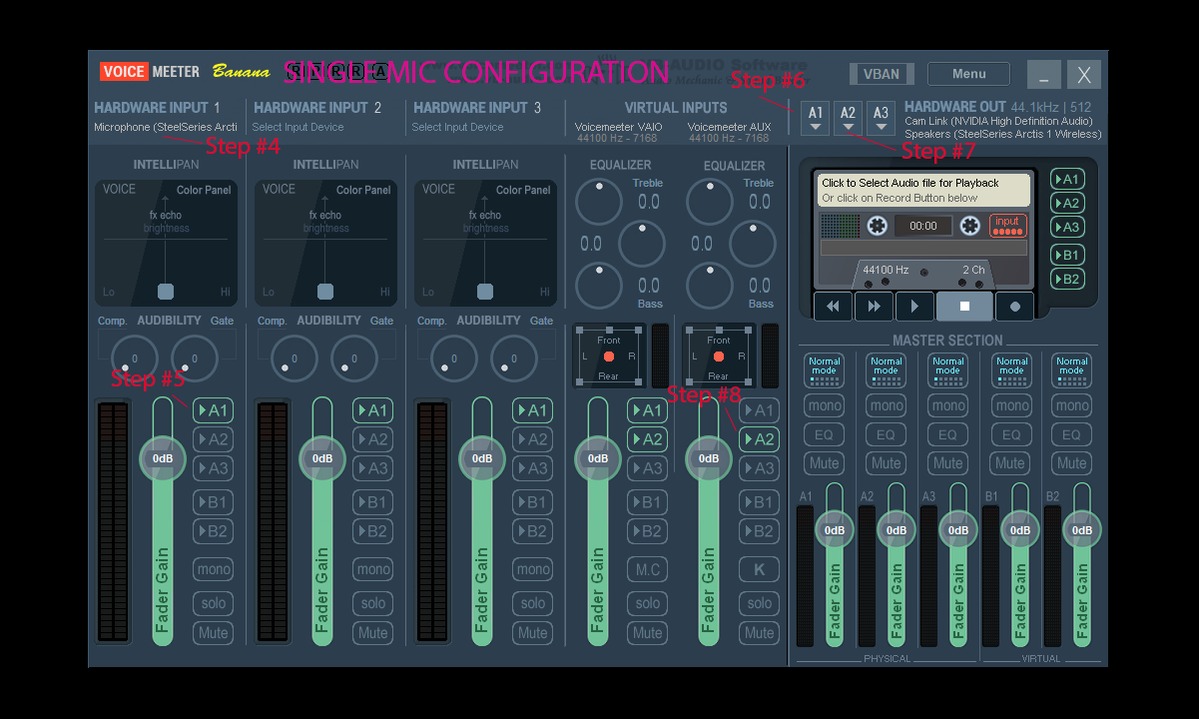This screenshot has width=1199, height=719.
Task: Route recorder playback to A1
Action: (x=1067, y=179)
